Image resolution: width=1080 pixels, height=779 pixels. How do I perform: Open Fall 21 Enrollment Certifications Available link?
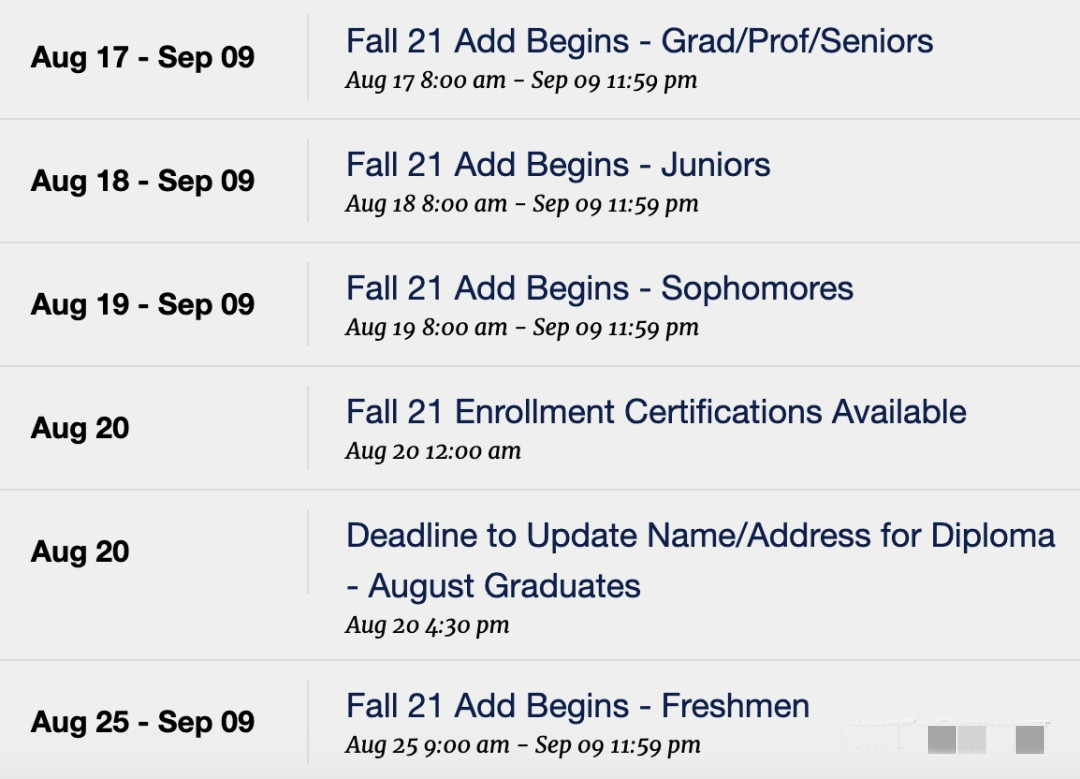[656, 412]
